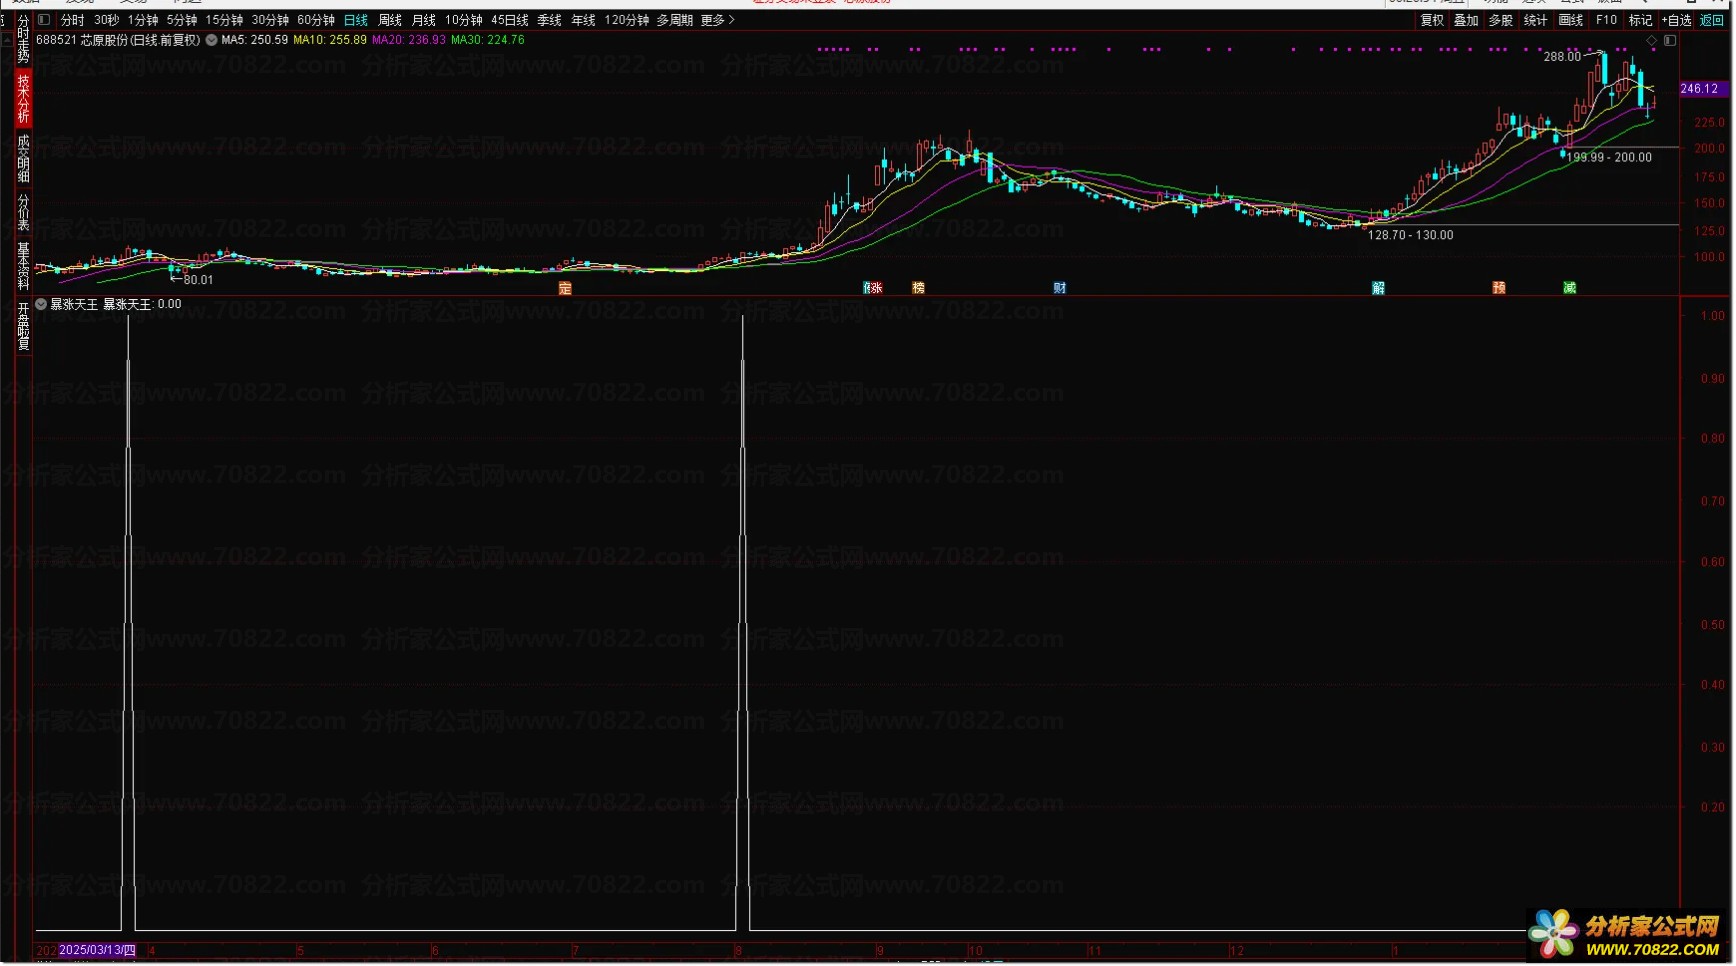1736x966 pixels.
Task: Switch to 季线 quarterly chart
Action: tap(550, 20)
